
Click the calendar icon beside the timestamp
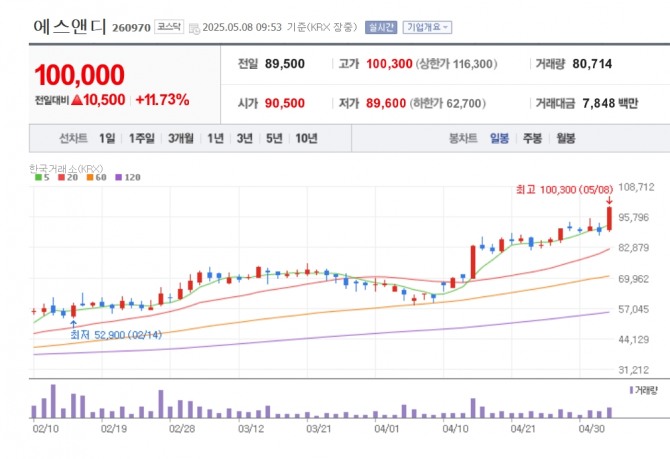(x=194, y=29)
